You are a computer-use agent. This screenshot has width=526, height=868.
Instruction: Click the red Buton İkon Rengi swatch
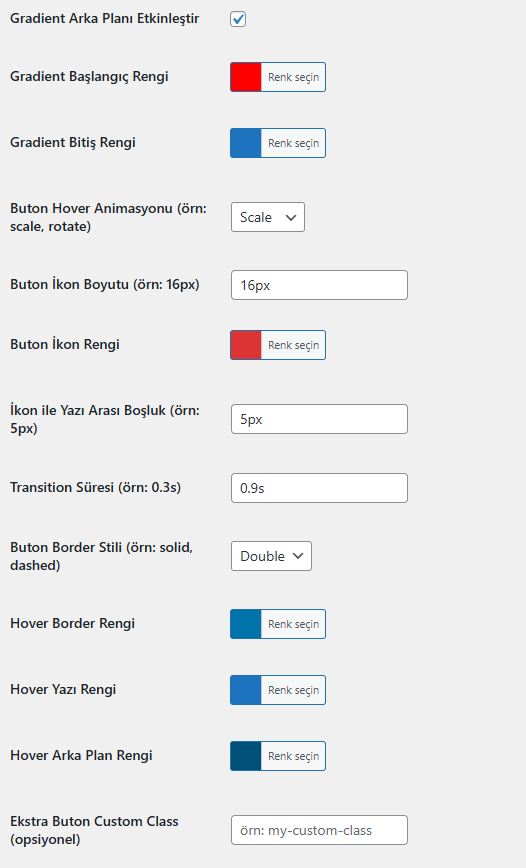[x=246, y=345]
